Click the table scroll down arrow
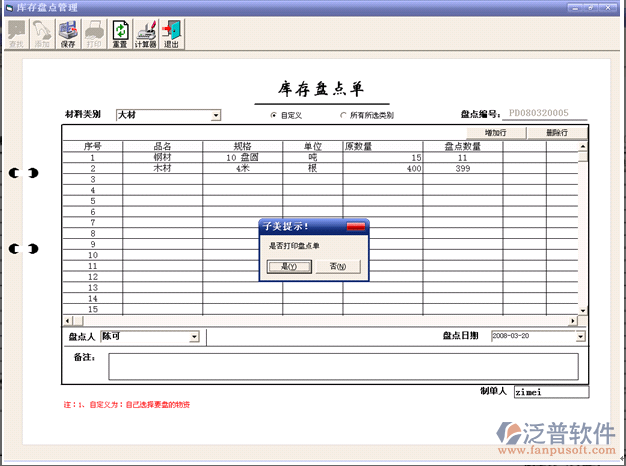This screenshot has height=466, width=626. pos(583,310)
